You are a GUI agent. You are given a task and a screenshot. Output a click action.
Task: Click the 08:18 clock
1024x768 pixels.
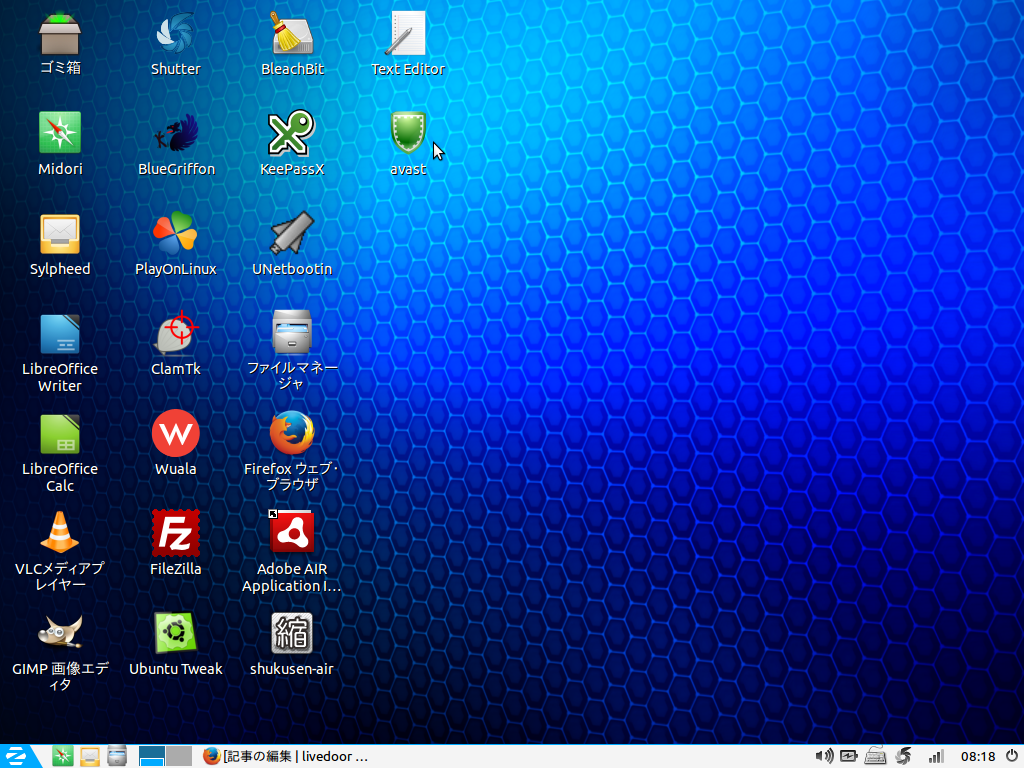[978, 756]
